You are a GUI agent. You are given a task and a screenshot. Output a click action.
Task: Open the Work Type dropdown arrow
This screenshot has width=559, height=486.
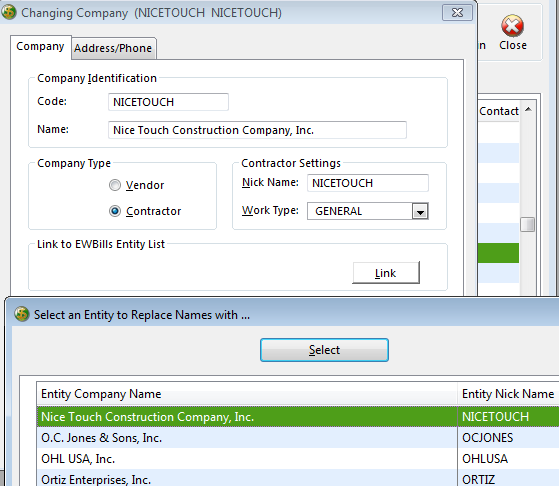pos(420,211)
